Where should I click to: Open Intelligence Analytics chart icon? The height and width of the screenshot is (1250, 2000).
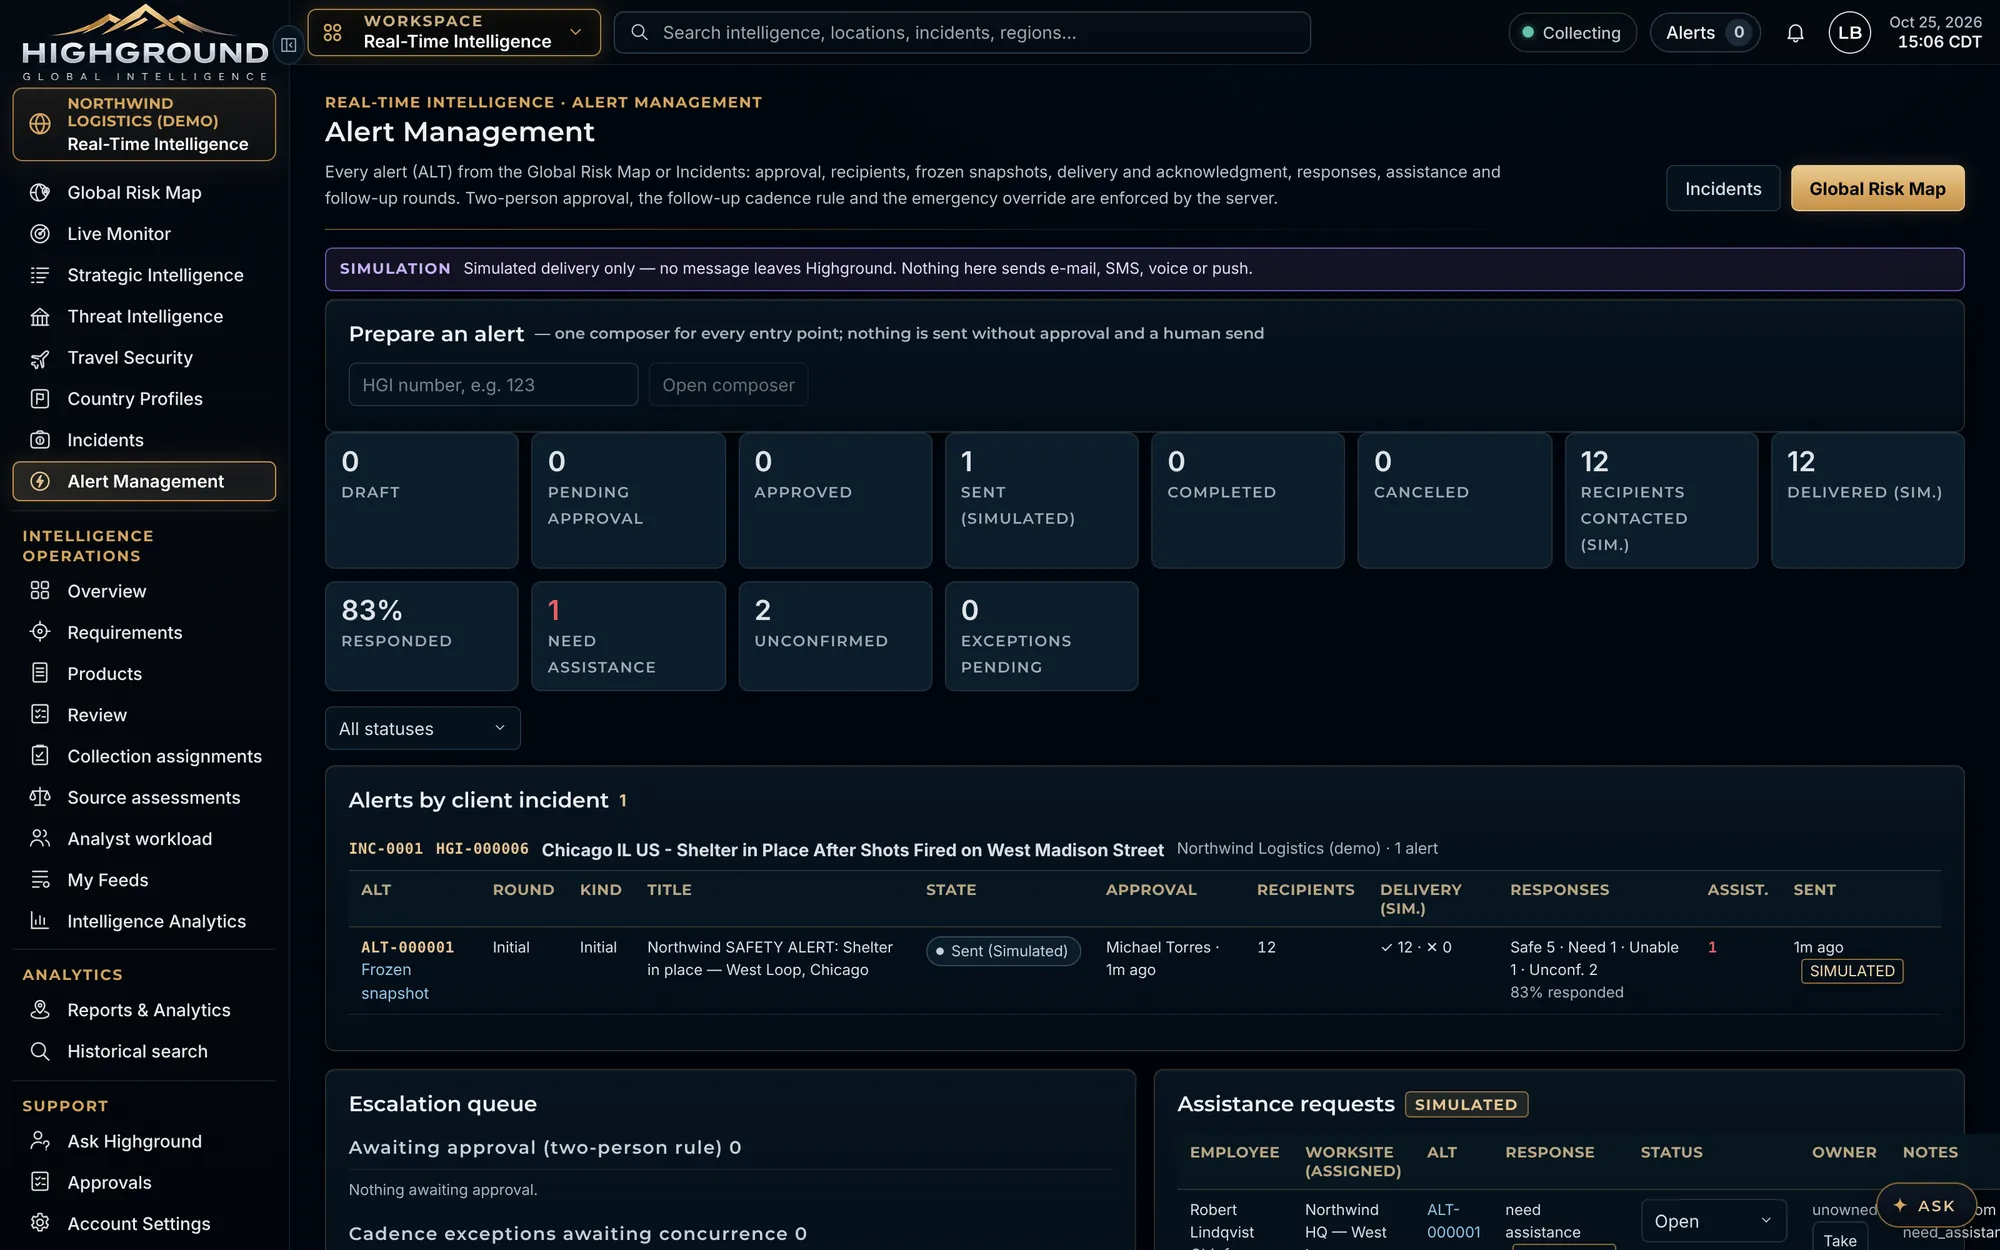40,921
